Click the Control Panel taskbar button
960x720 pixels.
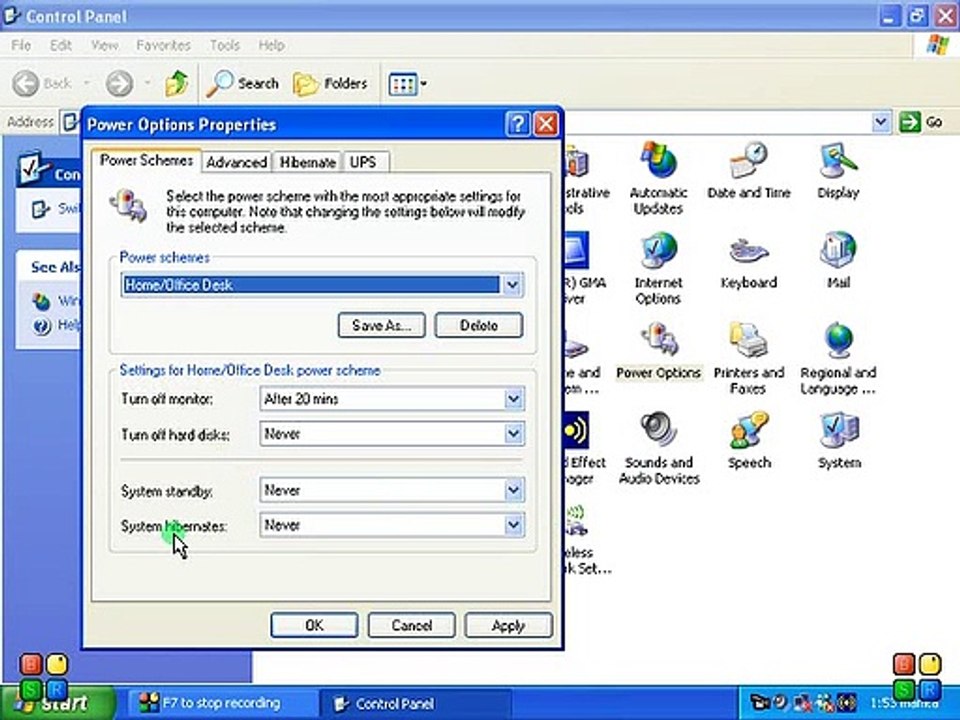[416, 703]
